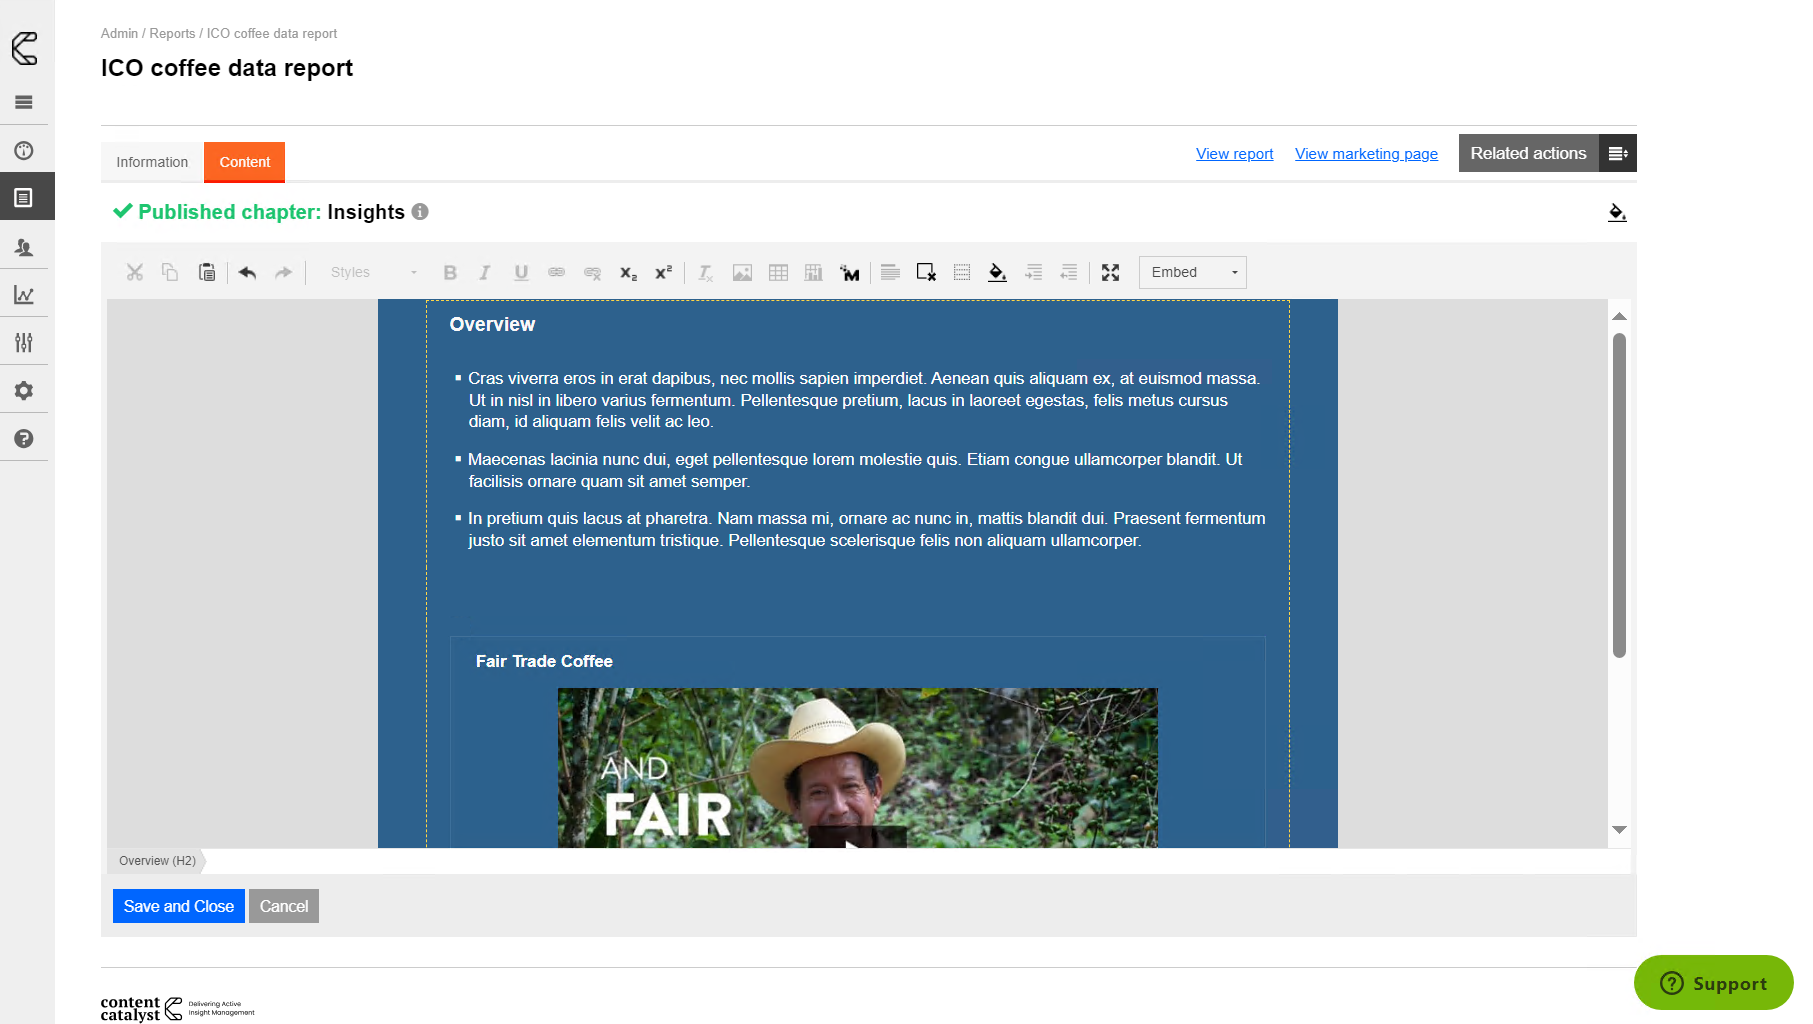The width and height of the screenshot is (1813, 1024).
Task: Expand the hamburger menu in sidebar
Action: click(x=24, y=103)
